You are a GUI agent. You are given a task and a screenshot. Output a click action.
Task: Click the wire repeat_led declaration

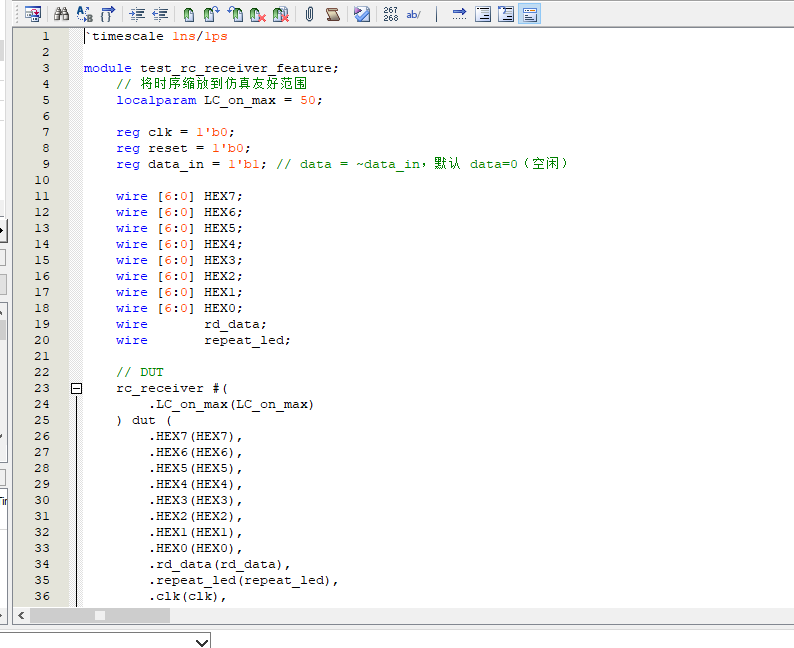coord(204,341)
